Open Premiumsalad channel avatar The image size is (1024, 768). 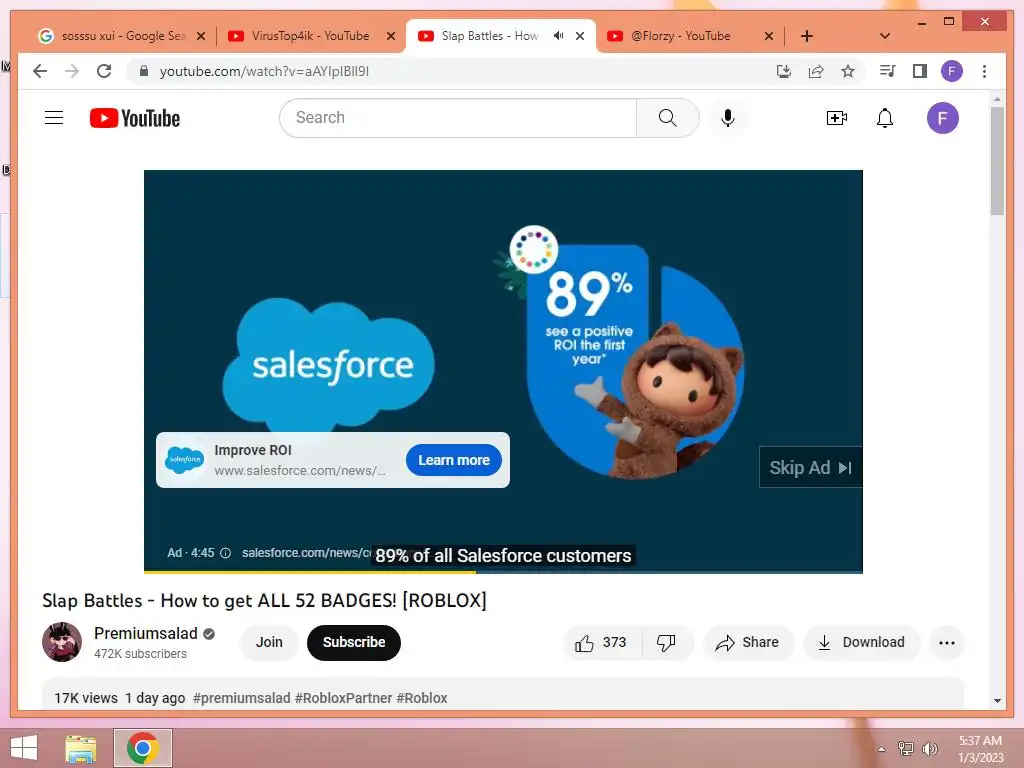tap(62, 642)
